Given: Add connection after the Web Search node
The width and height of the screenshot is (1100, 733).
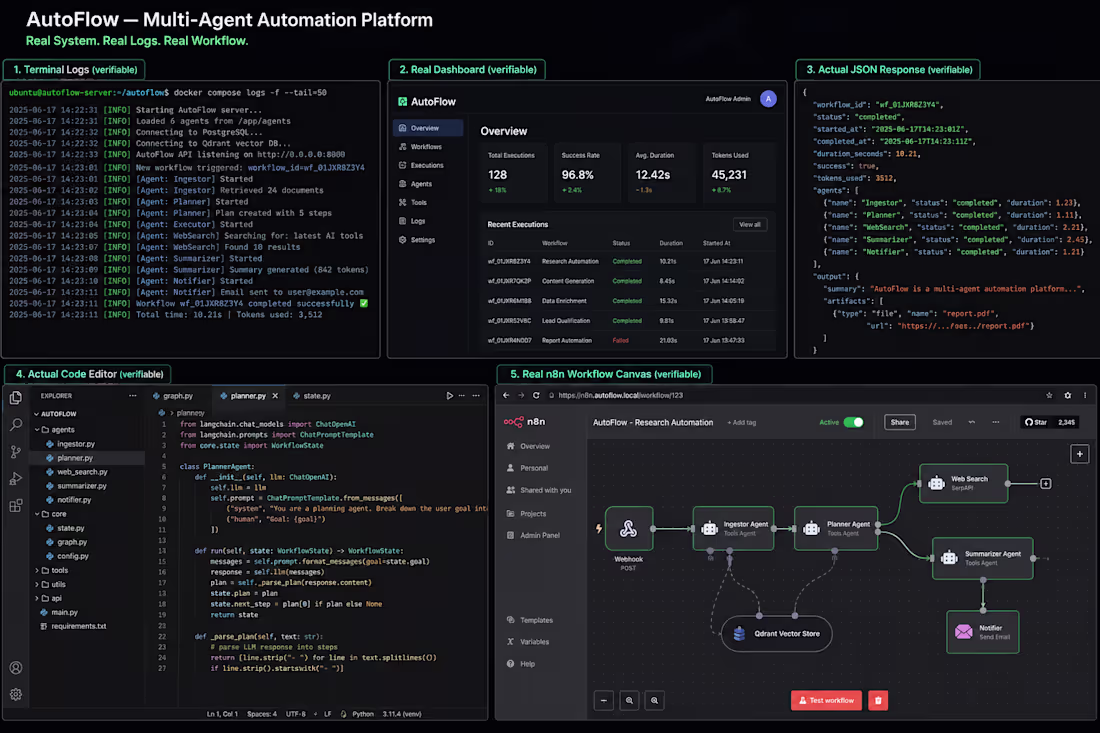Looking at the screenshot, I should (x=1045, y=483).
